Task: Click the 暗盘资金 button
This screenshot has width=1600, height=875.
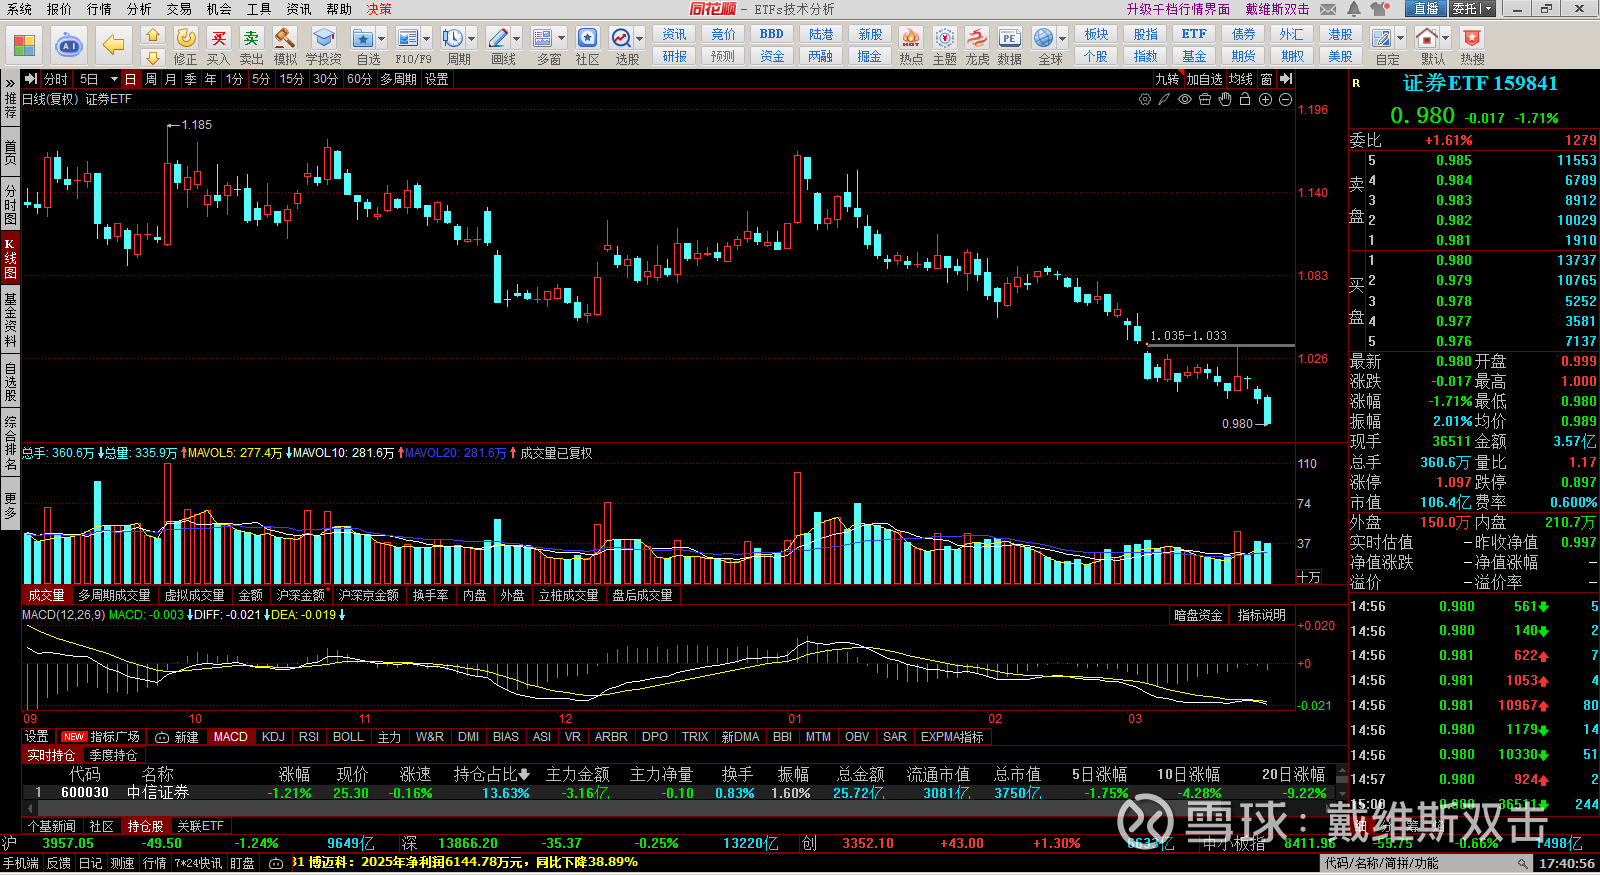Action: (x=1198, y=616)
